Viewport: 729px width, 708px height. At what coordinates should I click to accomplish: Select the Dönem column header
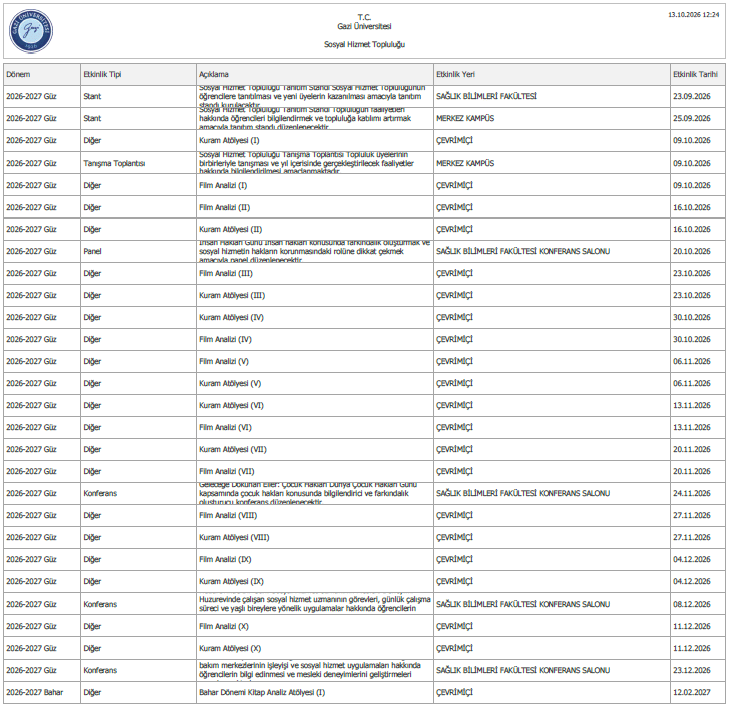[x=42, y=74]
